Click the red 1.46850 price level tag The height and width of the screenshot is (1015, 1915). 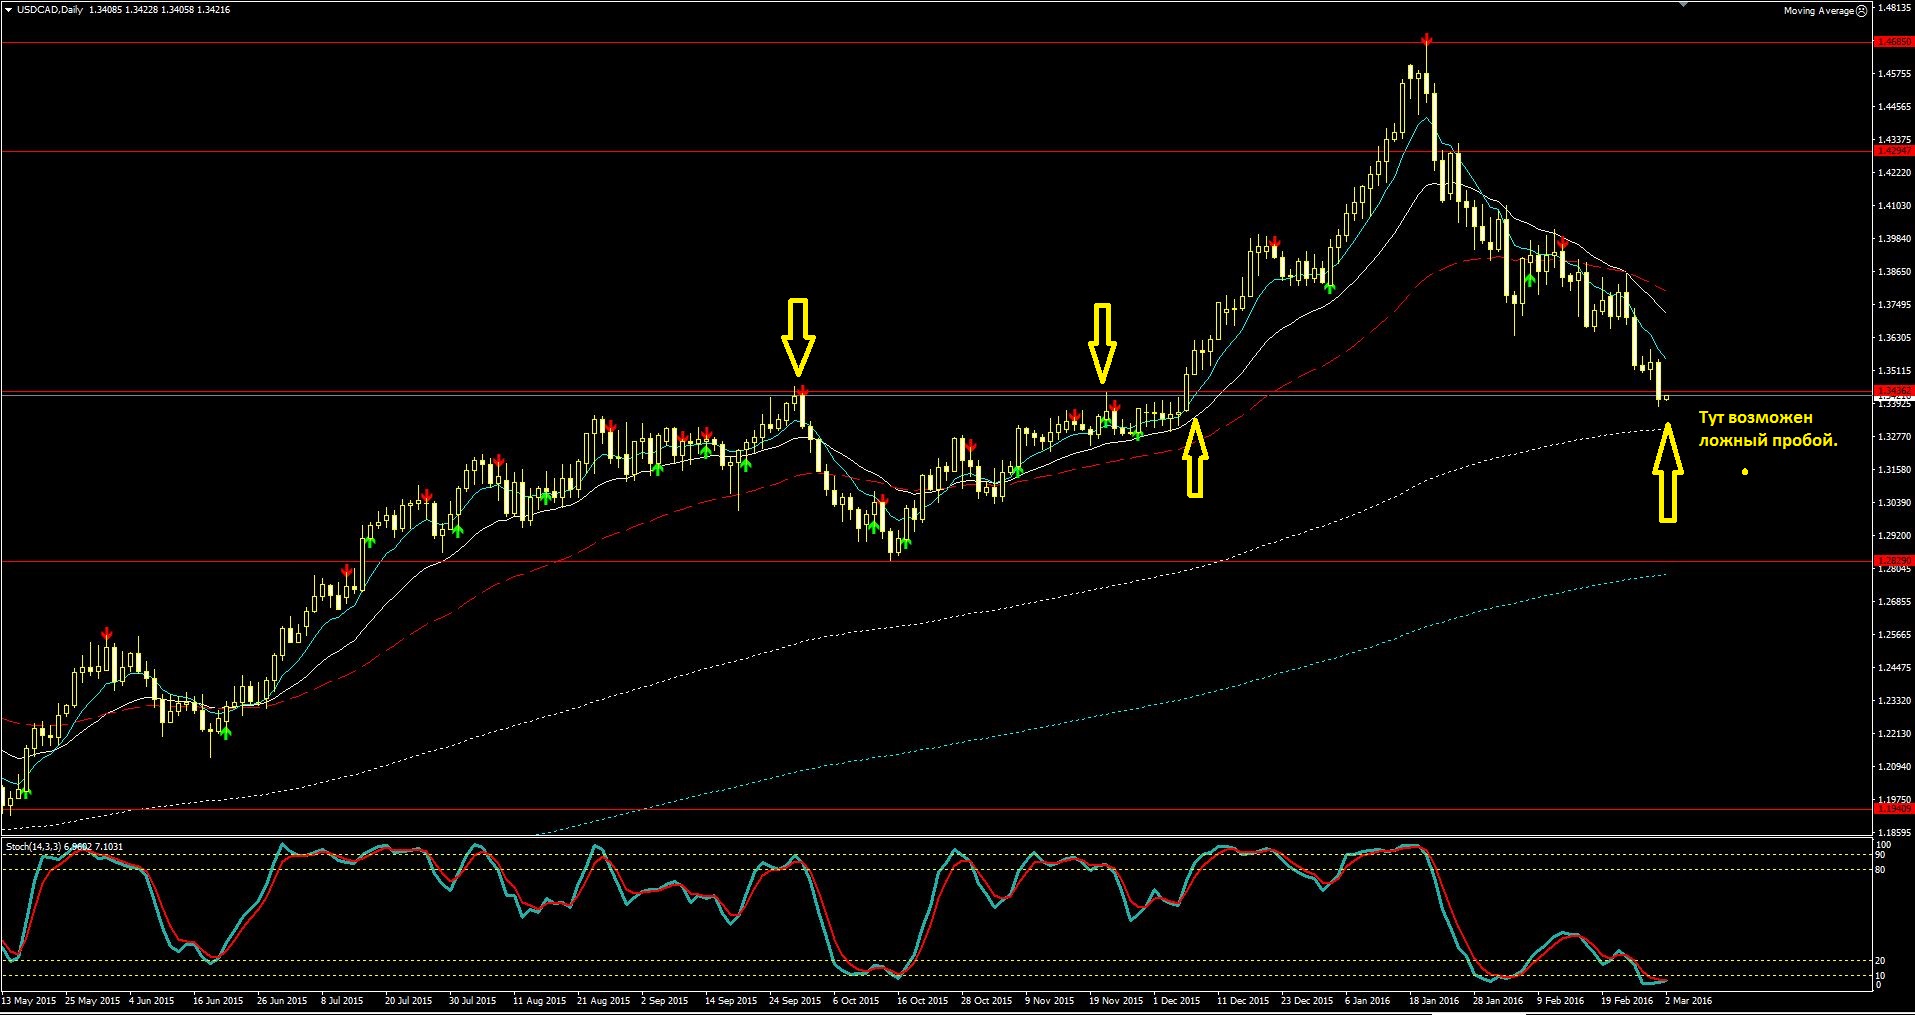(1894, 42)
